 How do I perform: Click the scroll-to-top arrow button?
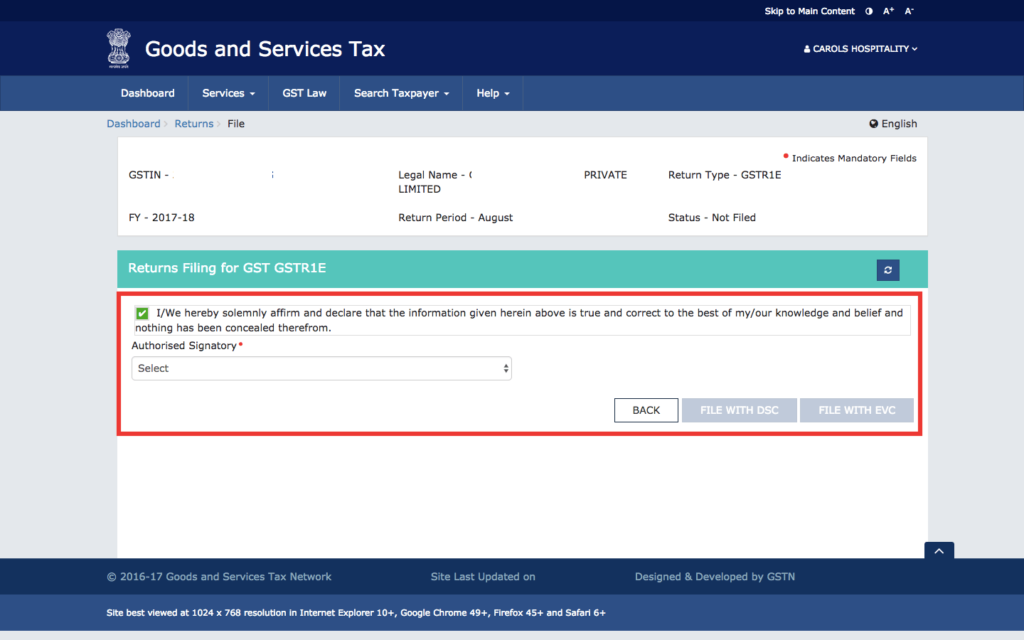(939, 551)
